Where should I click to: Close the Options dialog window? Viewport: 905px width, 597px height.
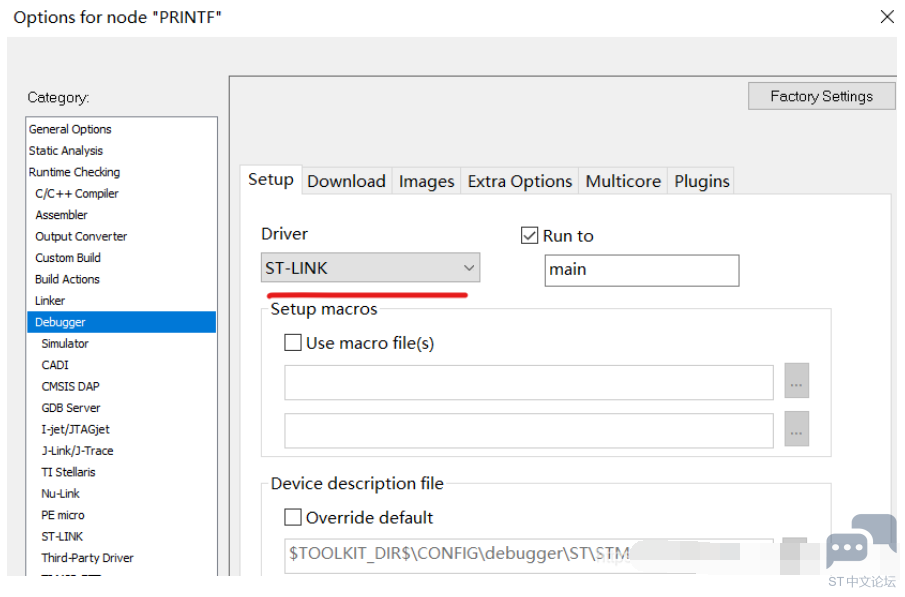886,17
